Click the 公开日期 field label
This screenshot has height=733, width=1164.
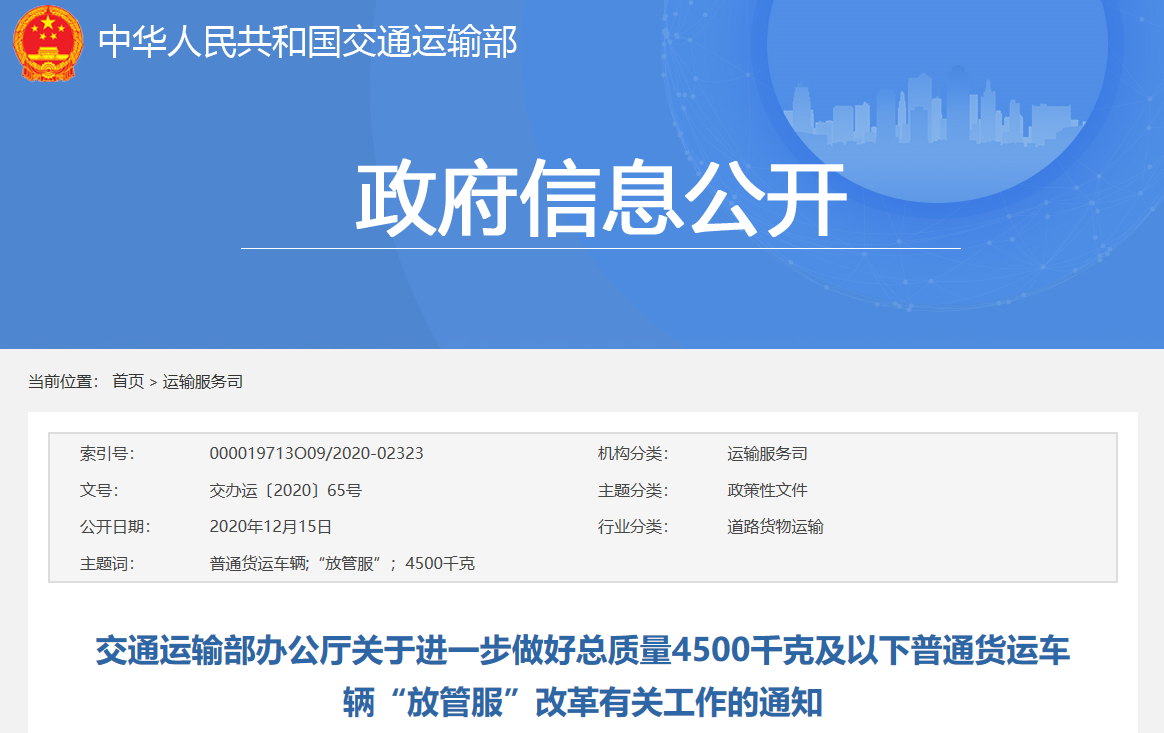pyautogui.click(x=114, y=526)
